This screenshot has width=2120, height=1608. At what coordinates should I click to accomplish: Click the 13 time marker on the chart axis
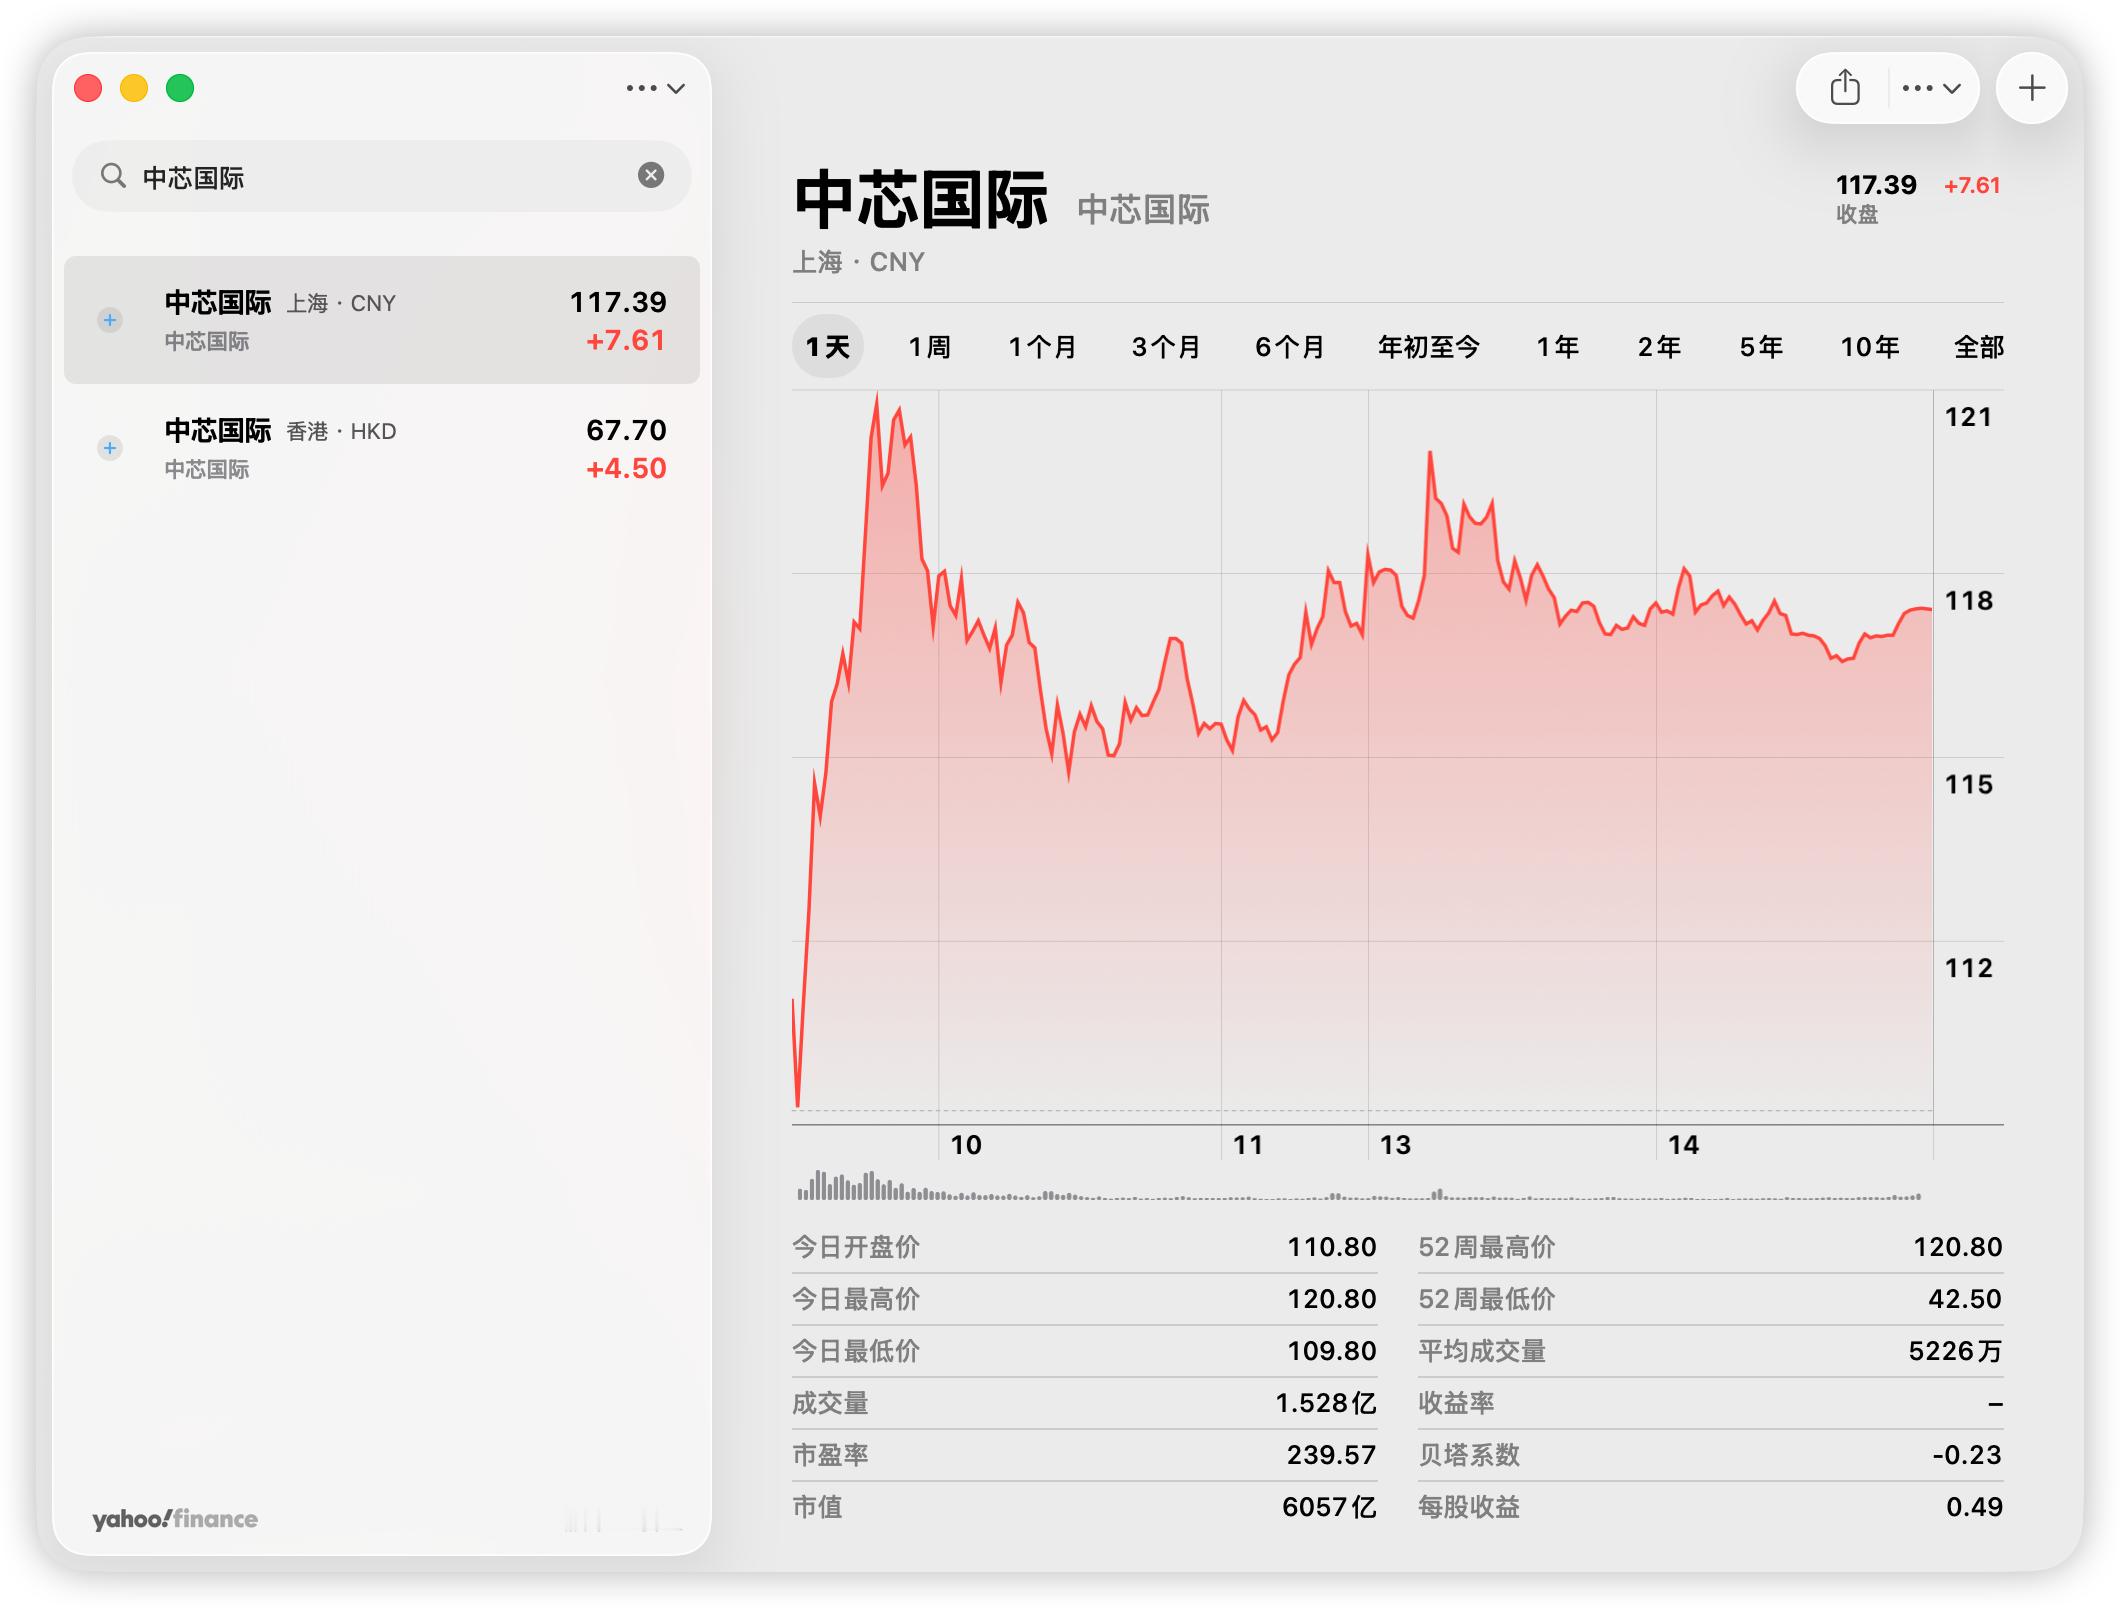1395,1145
